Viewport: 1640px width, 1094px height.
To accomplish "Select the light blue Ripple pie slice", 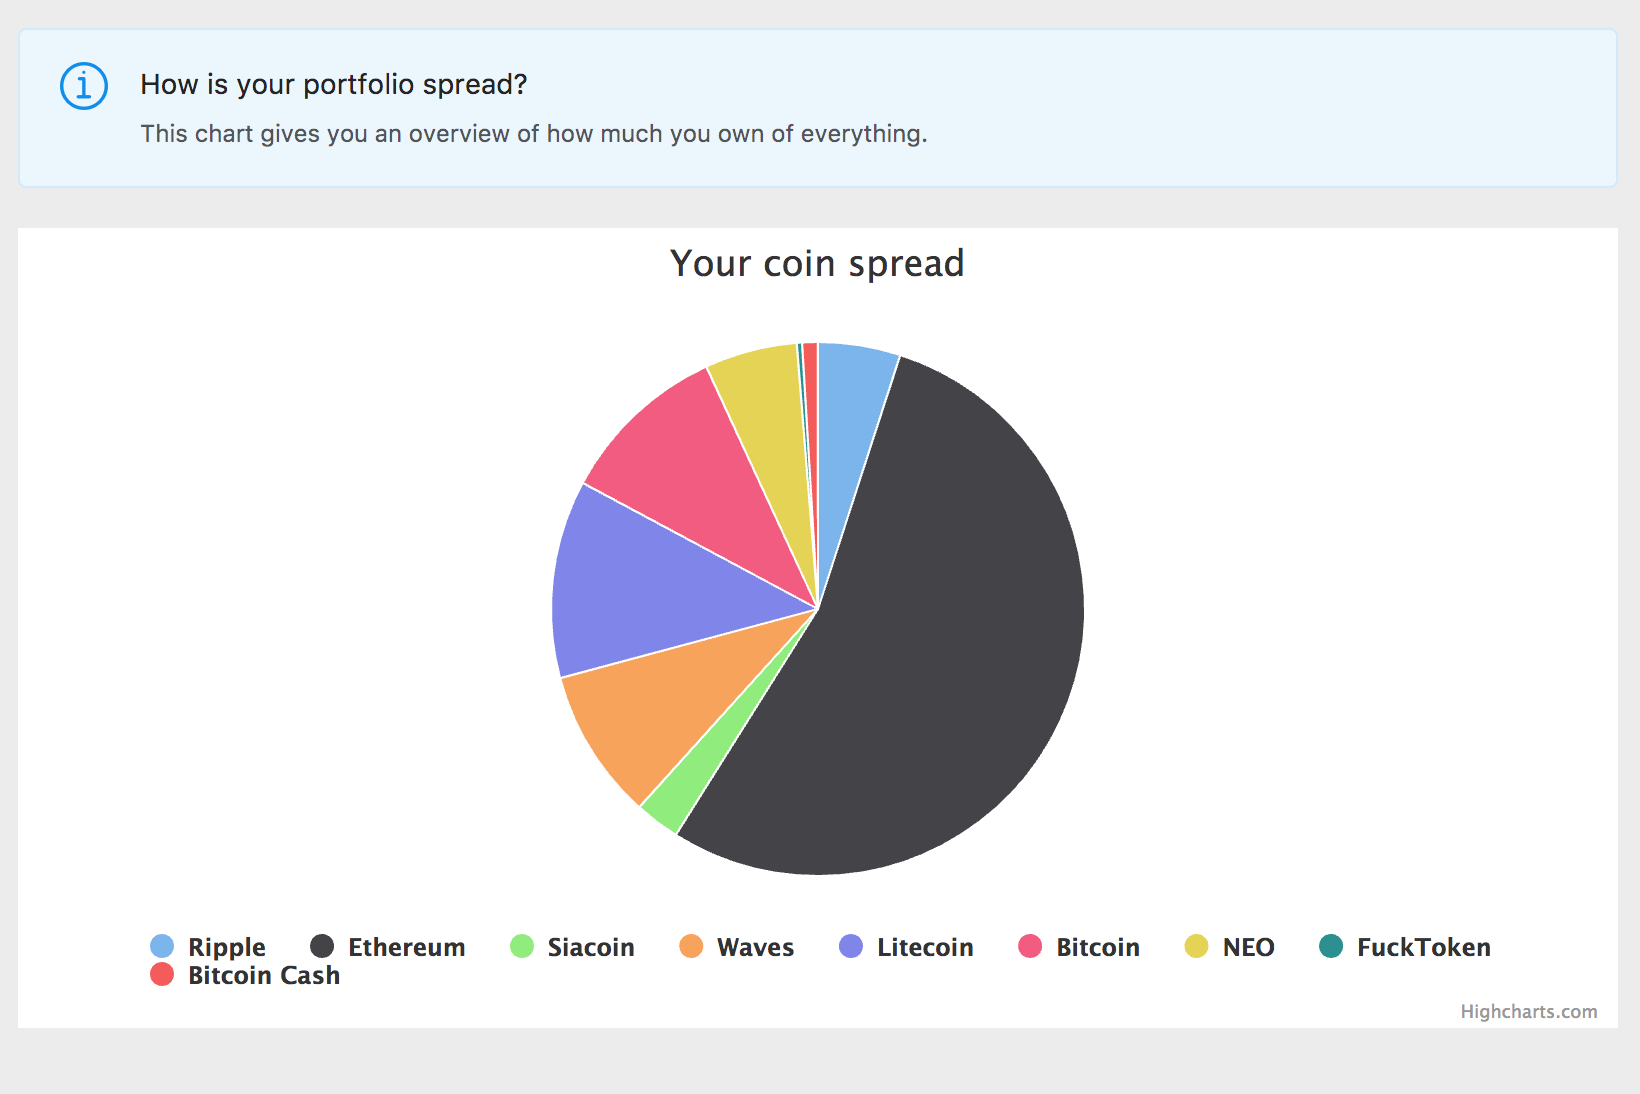I will pos(850,400).
